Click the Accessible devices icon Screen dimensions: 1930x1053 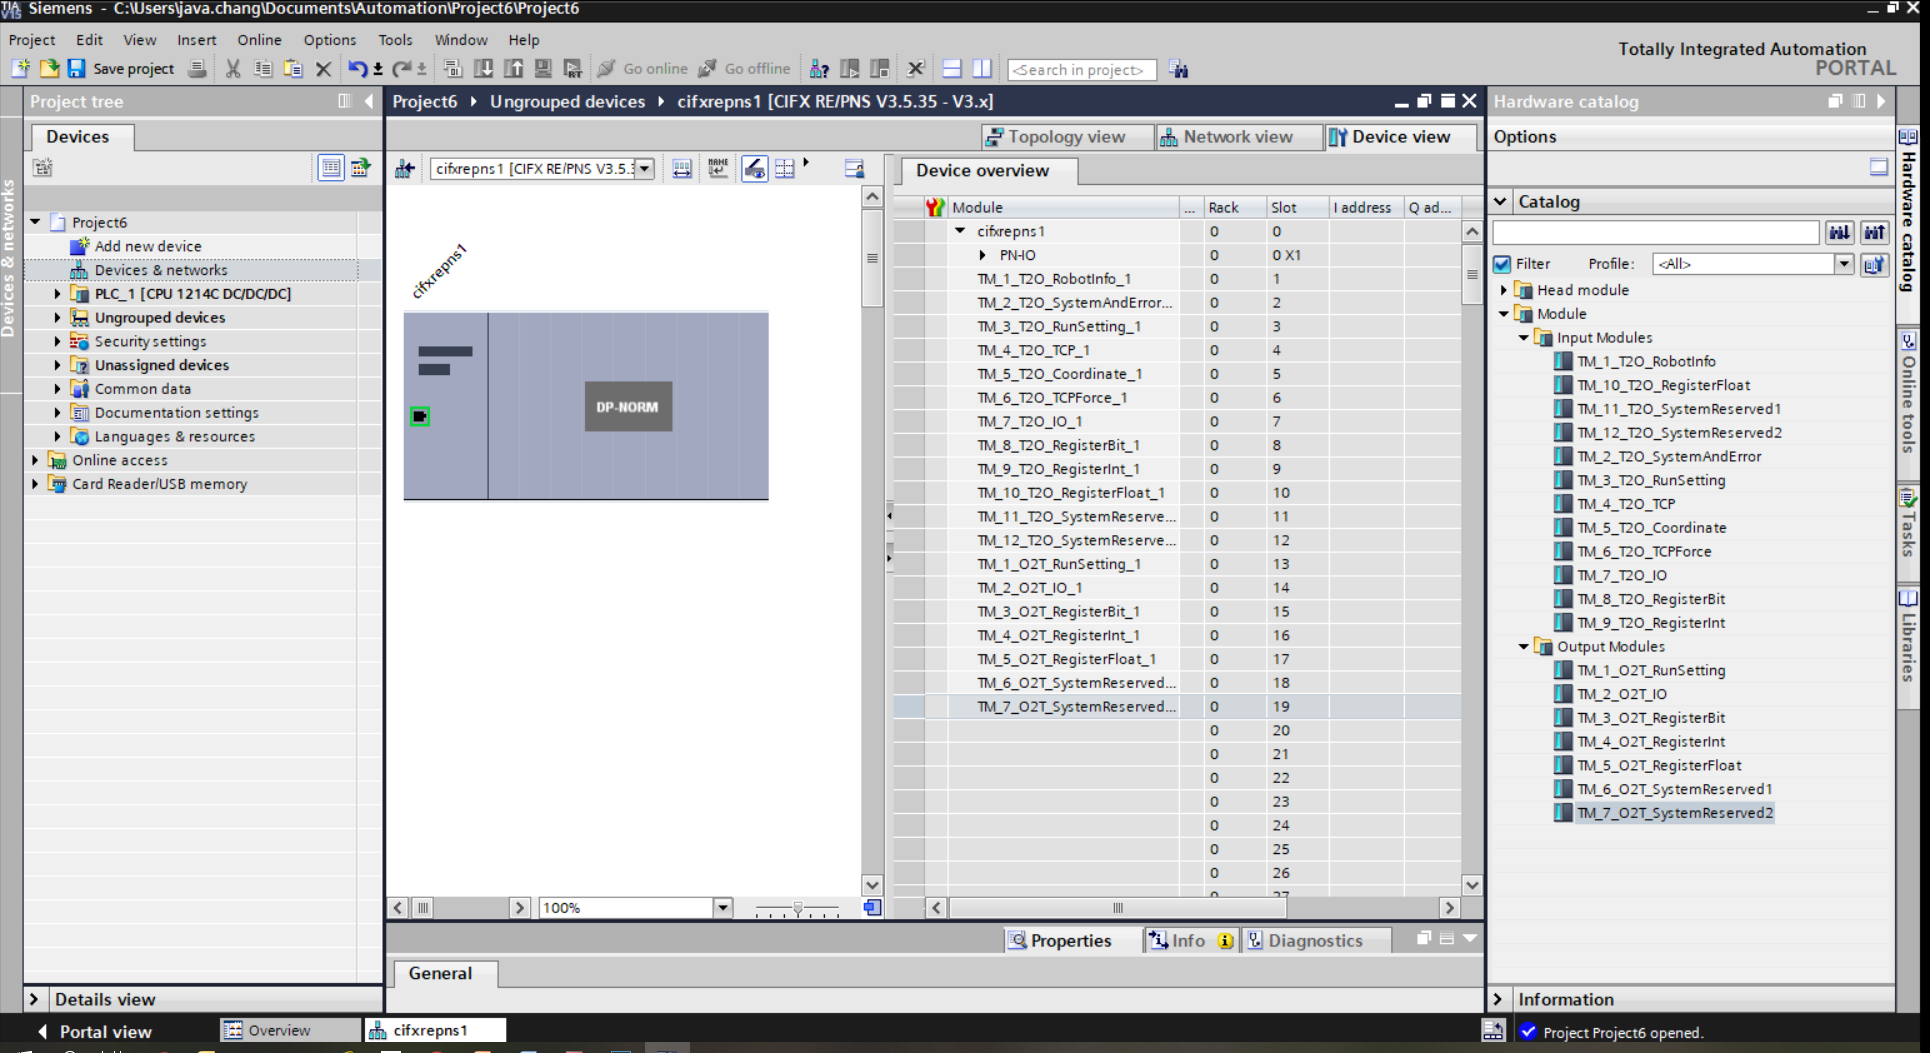tap(819, 69)
